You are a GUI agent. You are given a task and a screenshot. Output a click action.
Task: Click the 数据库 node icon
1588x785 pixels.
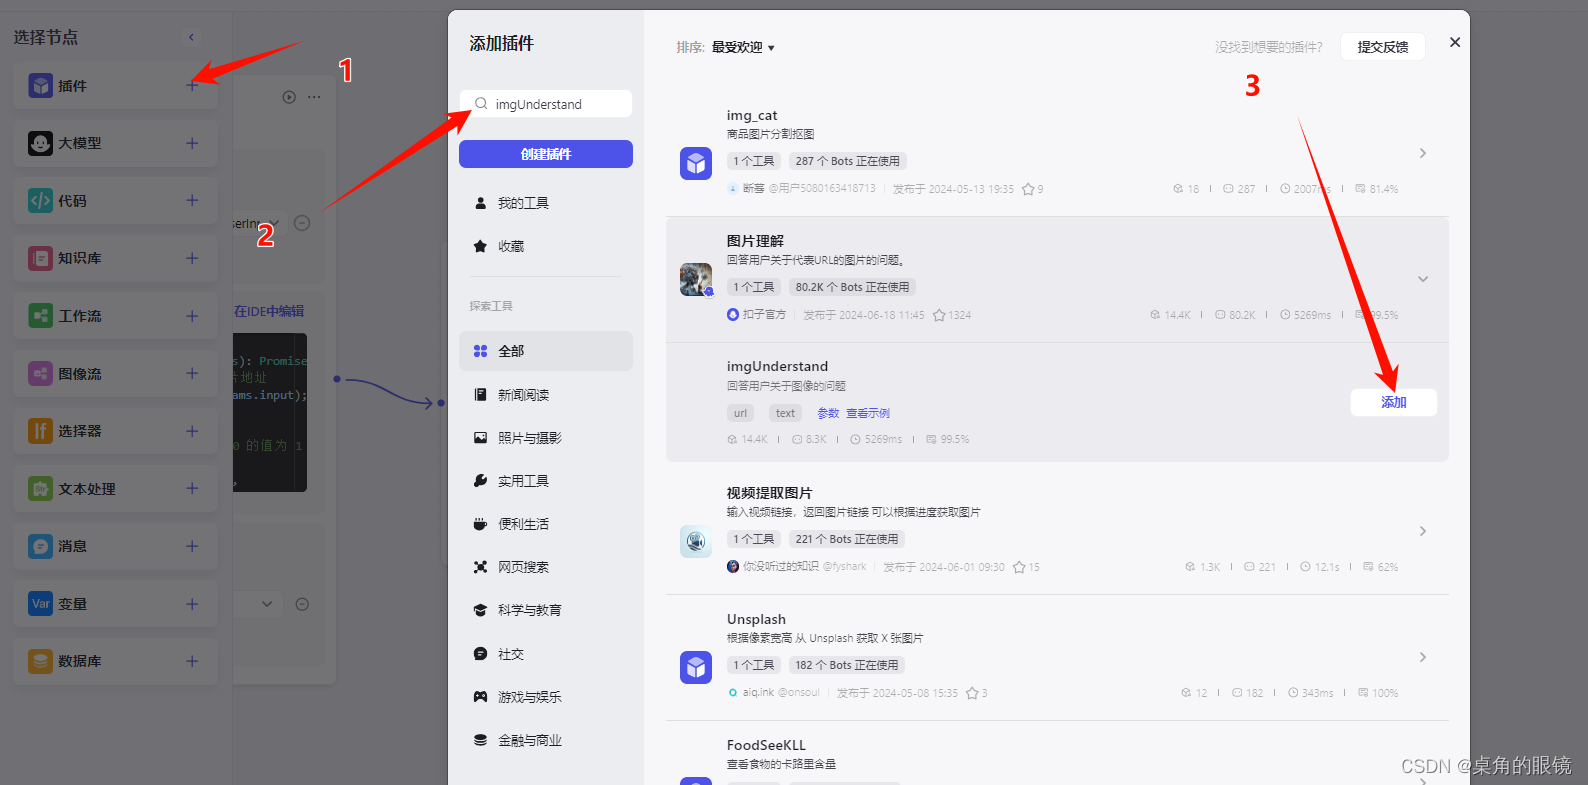coord(40,661)
